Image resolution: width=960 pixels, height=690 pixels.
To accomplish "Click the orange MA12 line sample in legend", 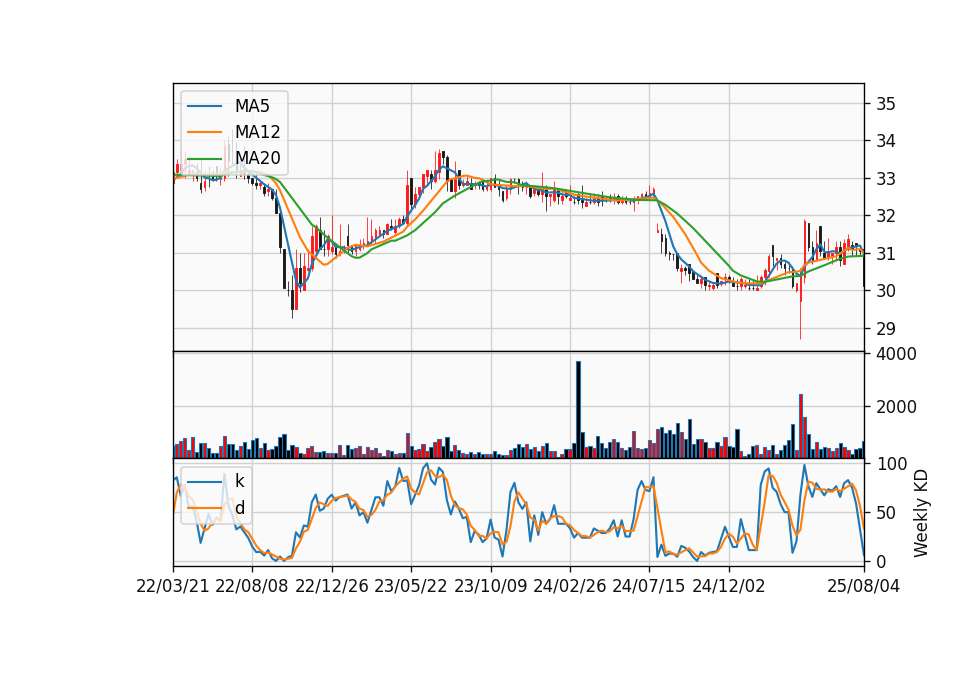I will click(204, 132).
